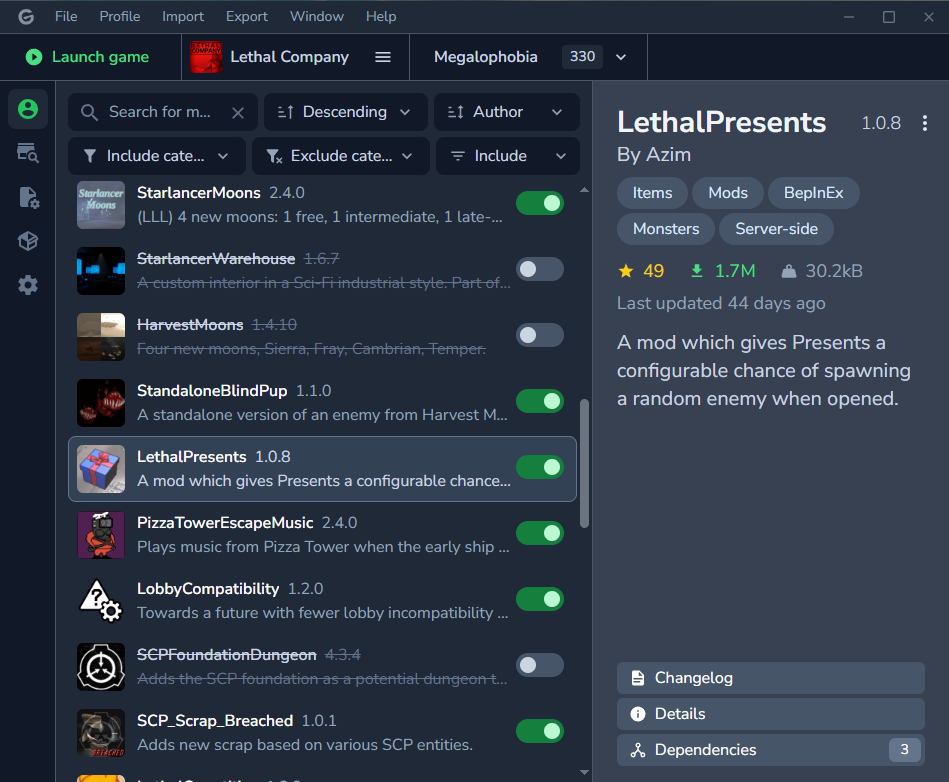Screen dimensions: 949x782
Task: Open the Descending sort order dropdown
Action: click(x=345, y=112)
